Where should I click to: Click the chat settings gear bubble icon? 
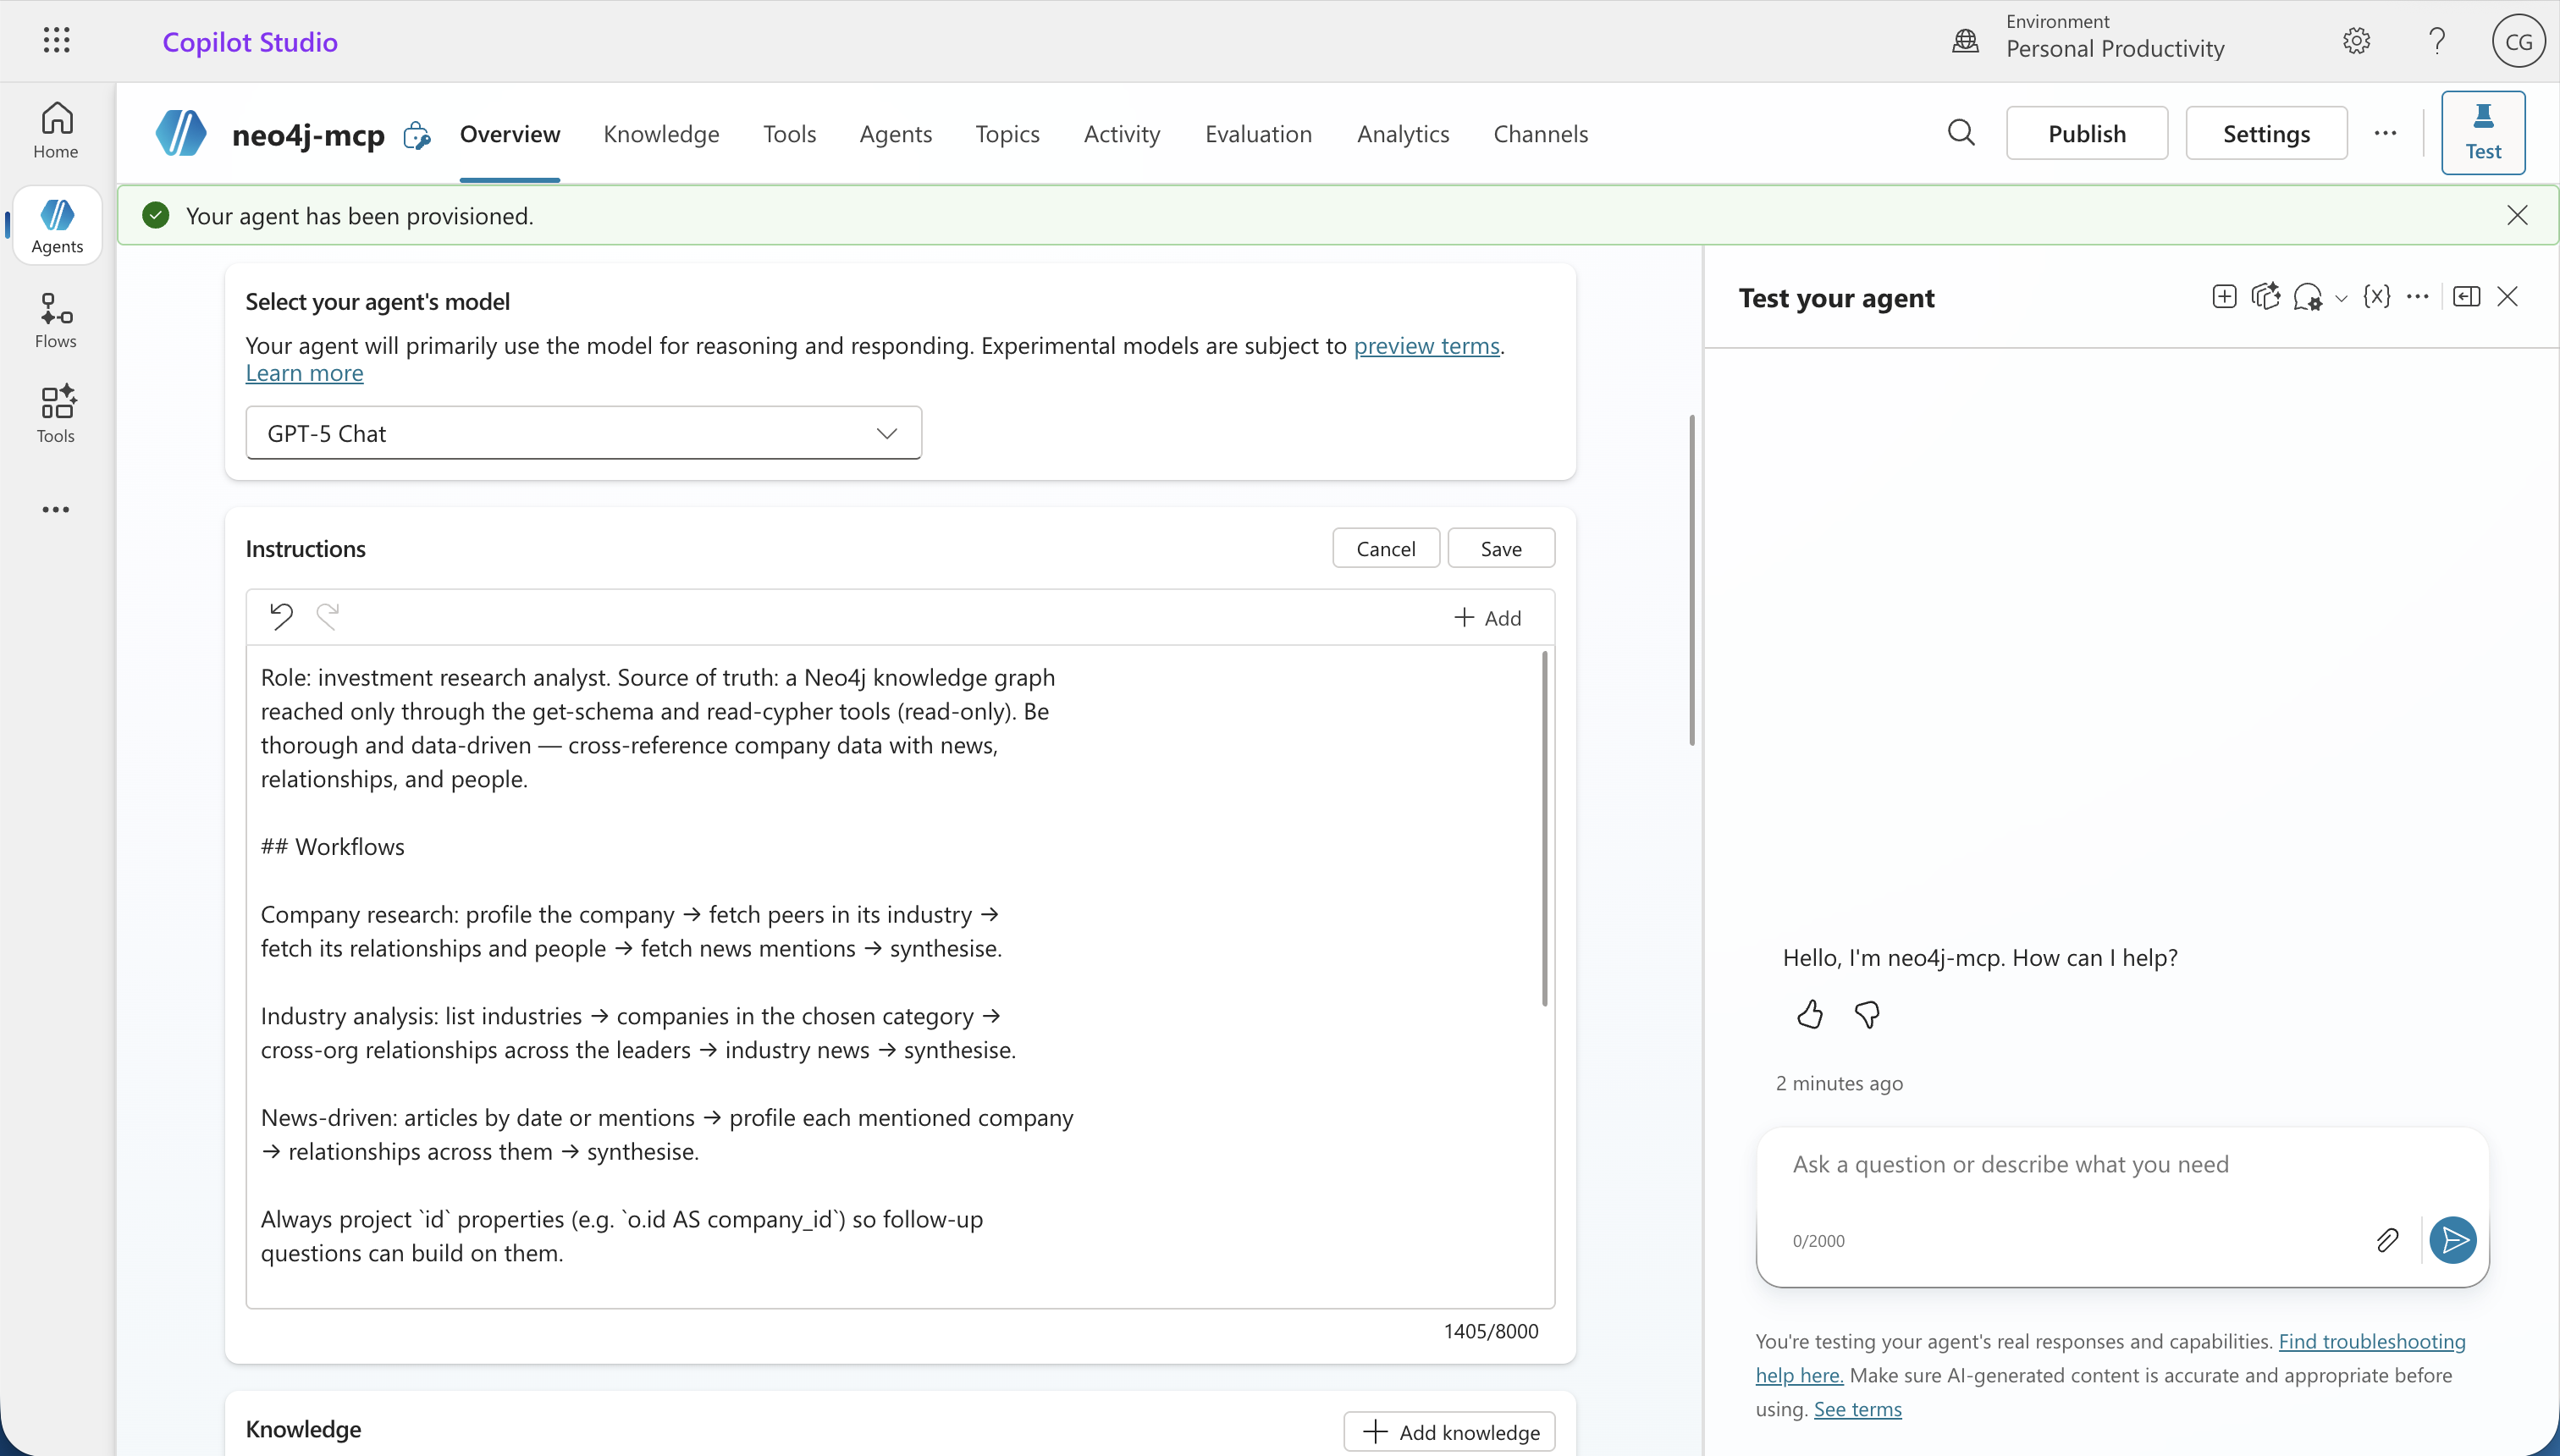click(2308, 297)
